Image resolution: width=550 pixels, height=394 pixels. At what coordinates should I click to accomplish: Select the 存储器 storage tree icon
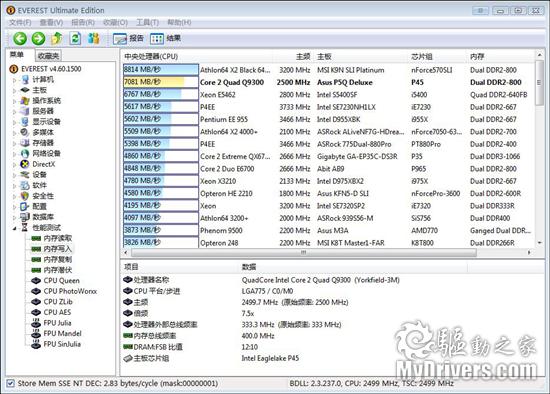(x=25, y=143)
